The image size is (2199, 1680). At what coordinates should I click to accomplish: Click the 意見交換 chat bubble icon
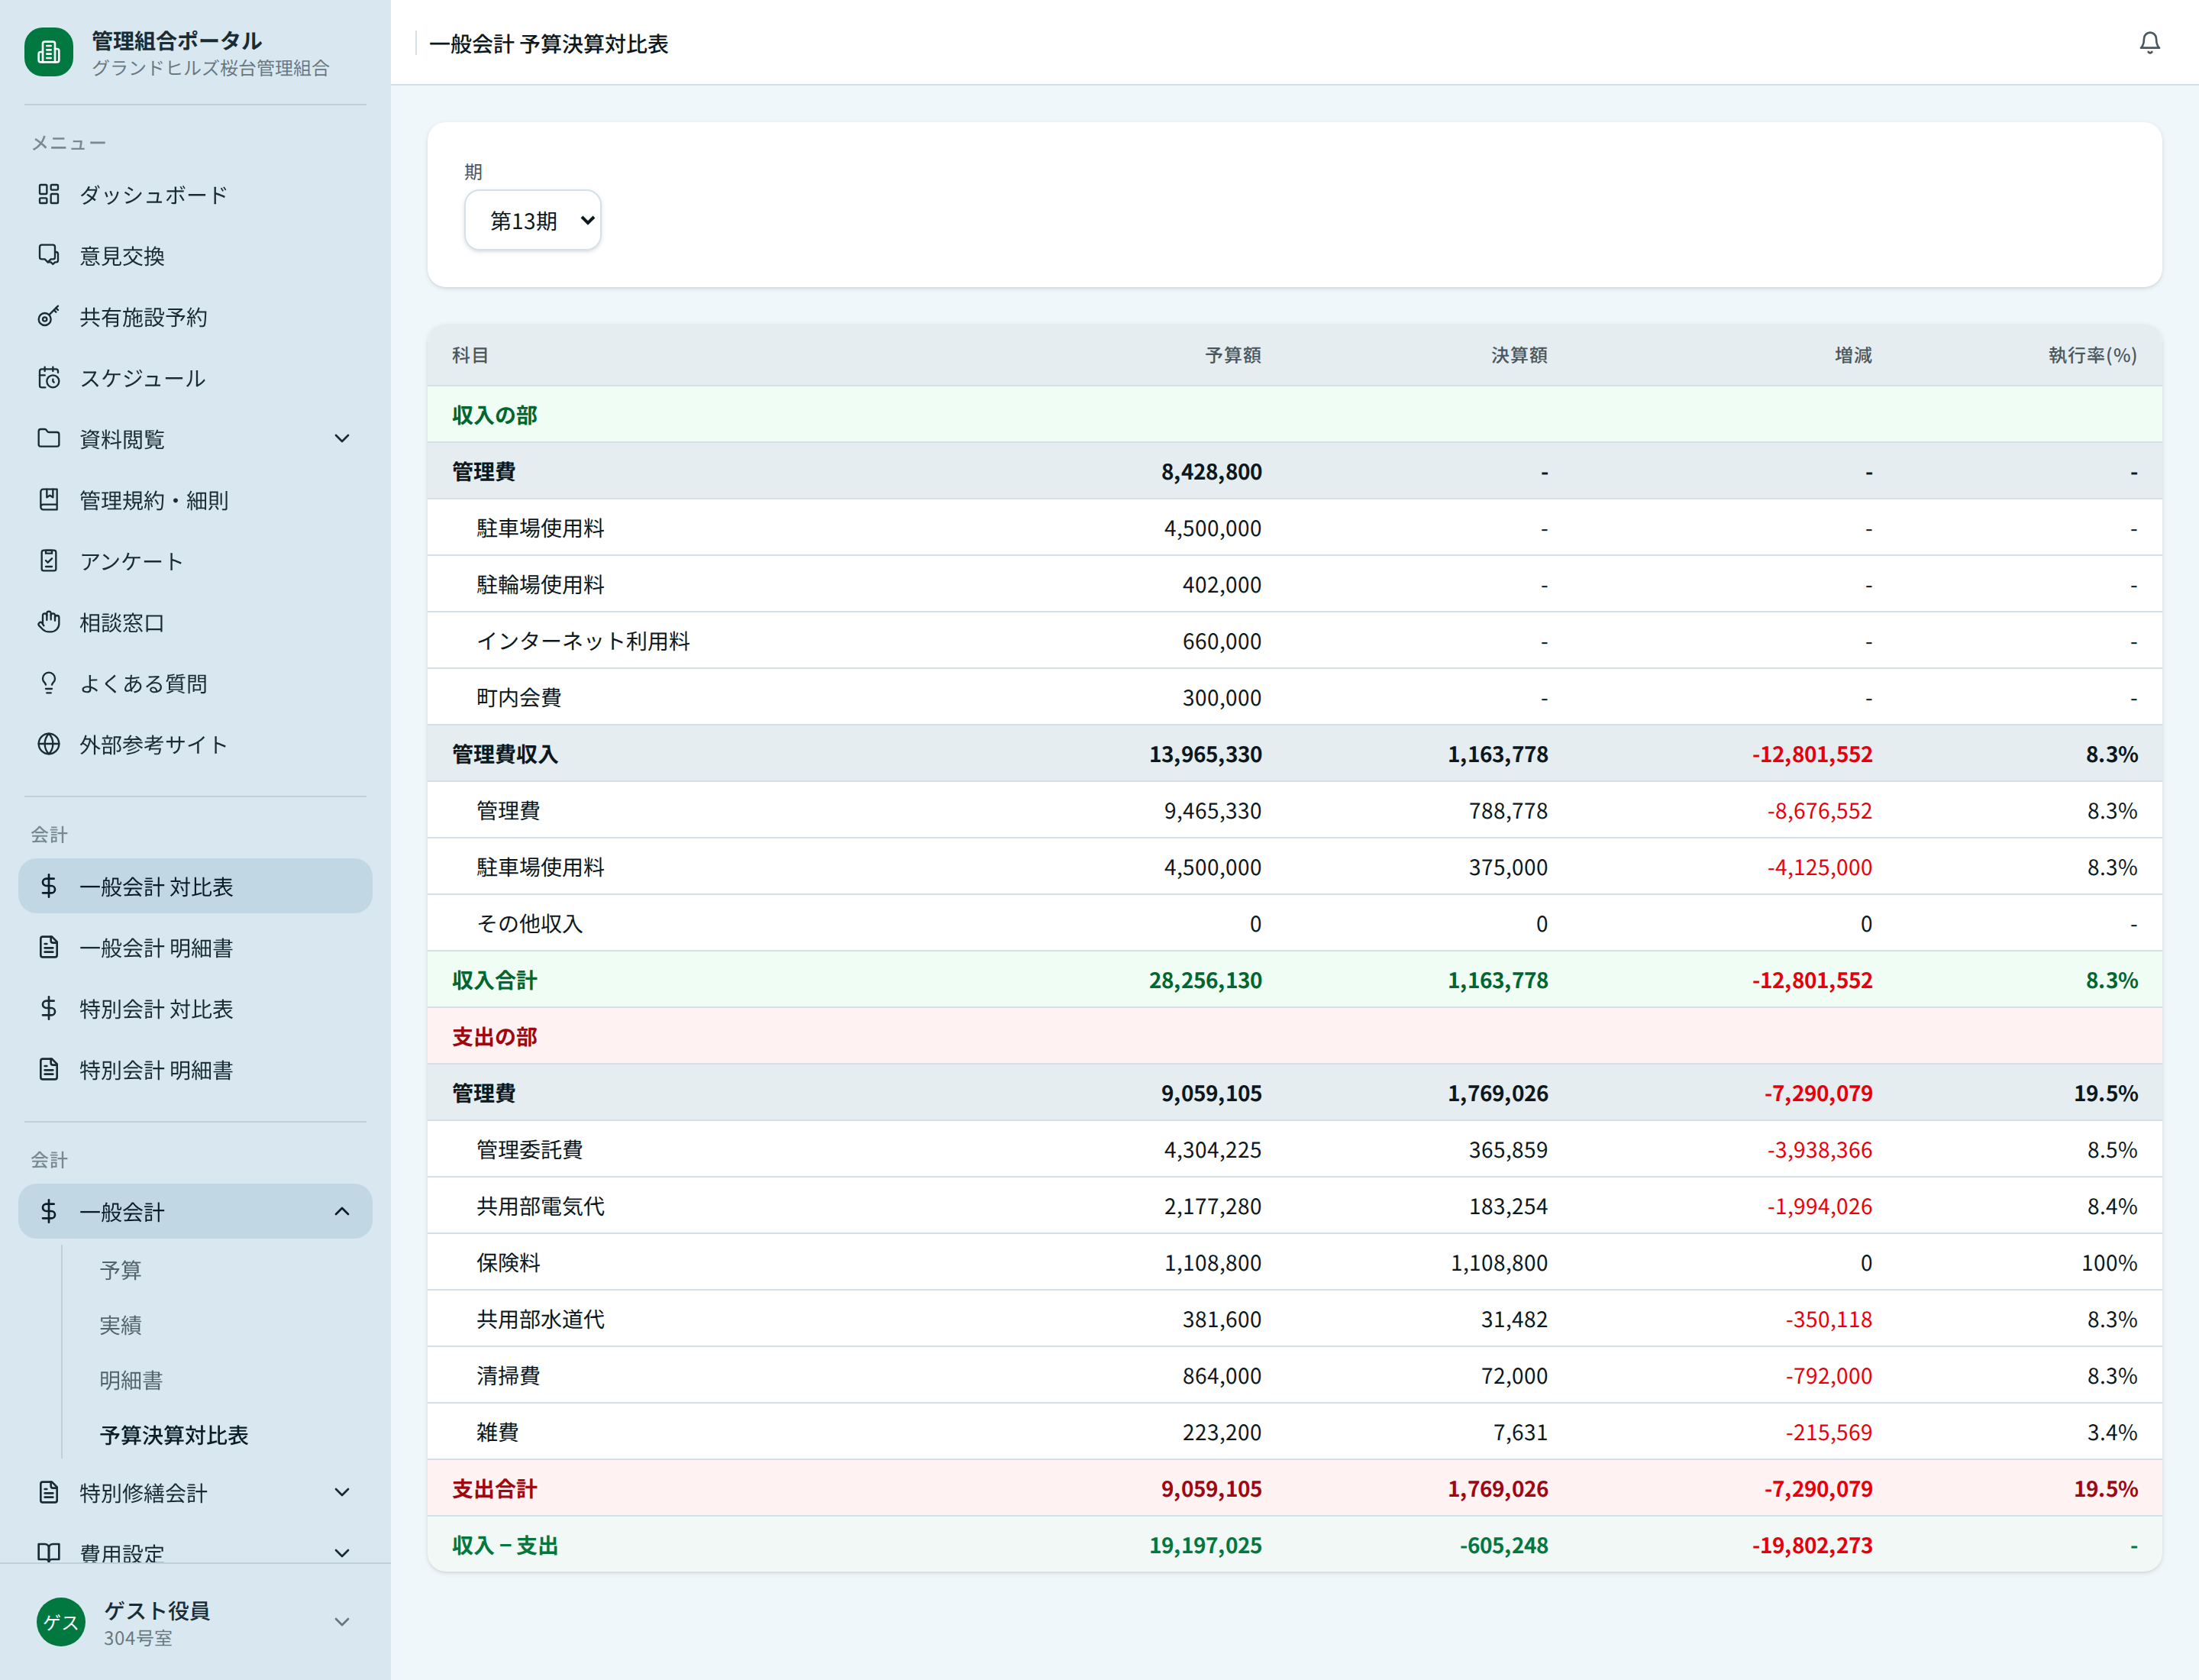click(x=48, y=255)
